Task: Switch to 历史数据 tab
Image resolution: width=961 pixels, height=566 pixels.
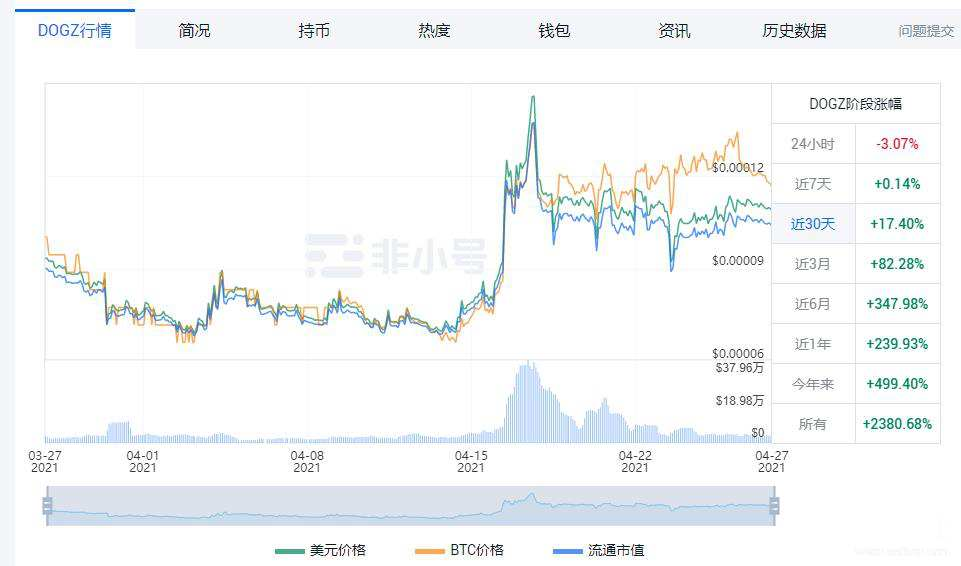Action: tap(794, 30)
